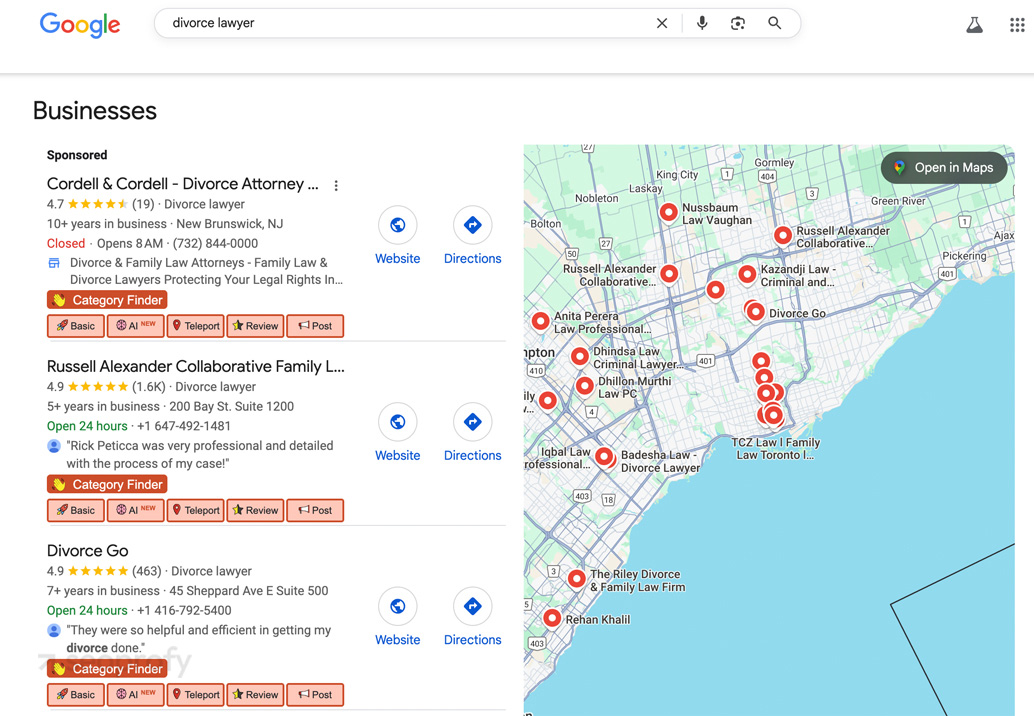Select Badesha Law Divorce Lawyer map pin
Screen dimensions: 1034x716
[x=604, y=456]
